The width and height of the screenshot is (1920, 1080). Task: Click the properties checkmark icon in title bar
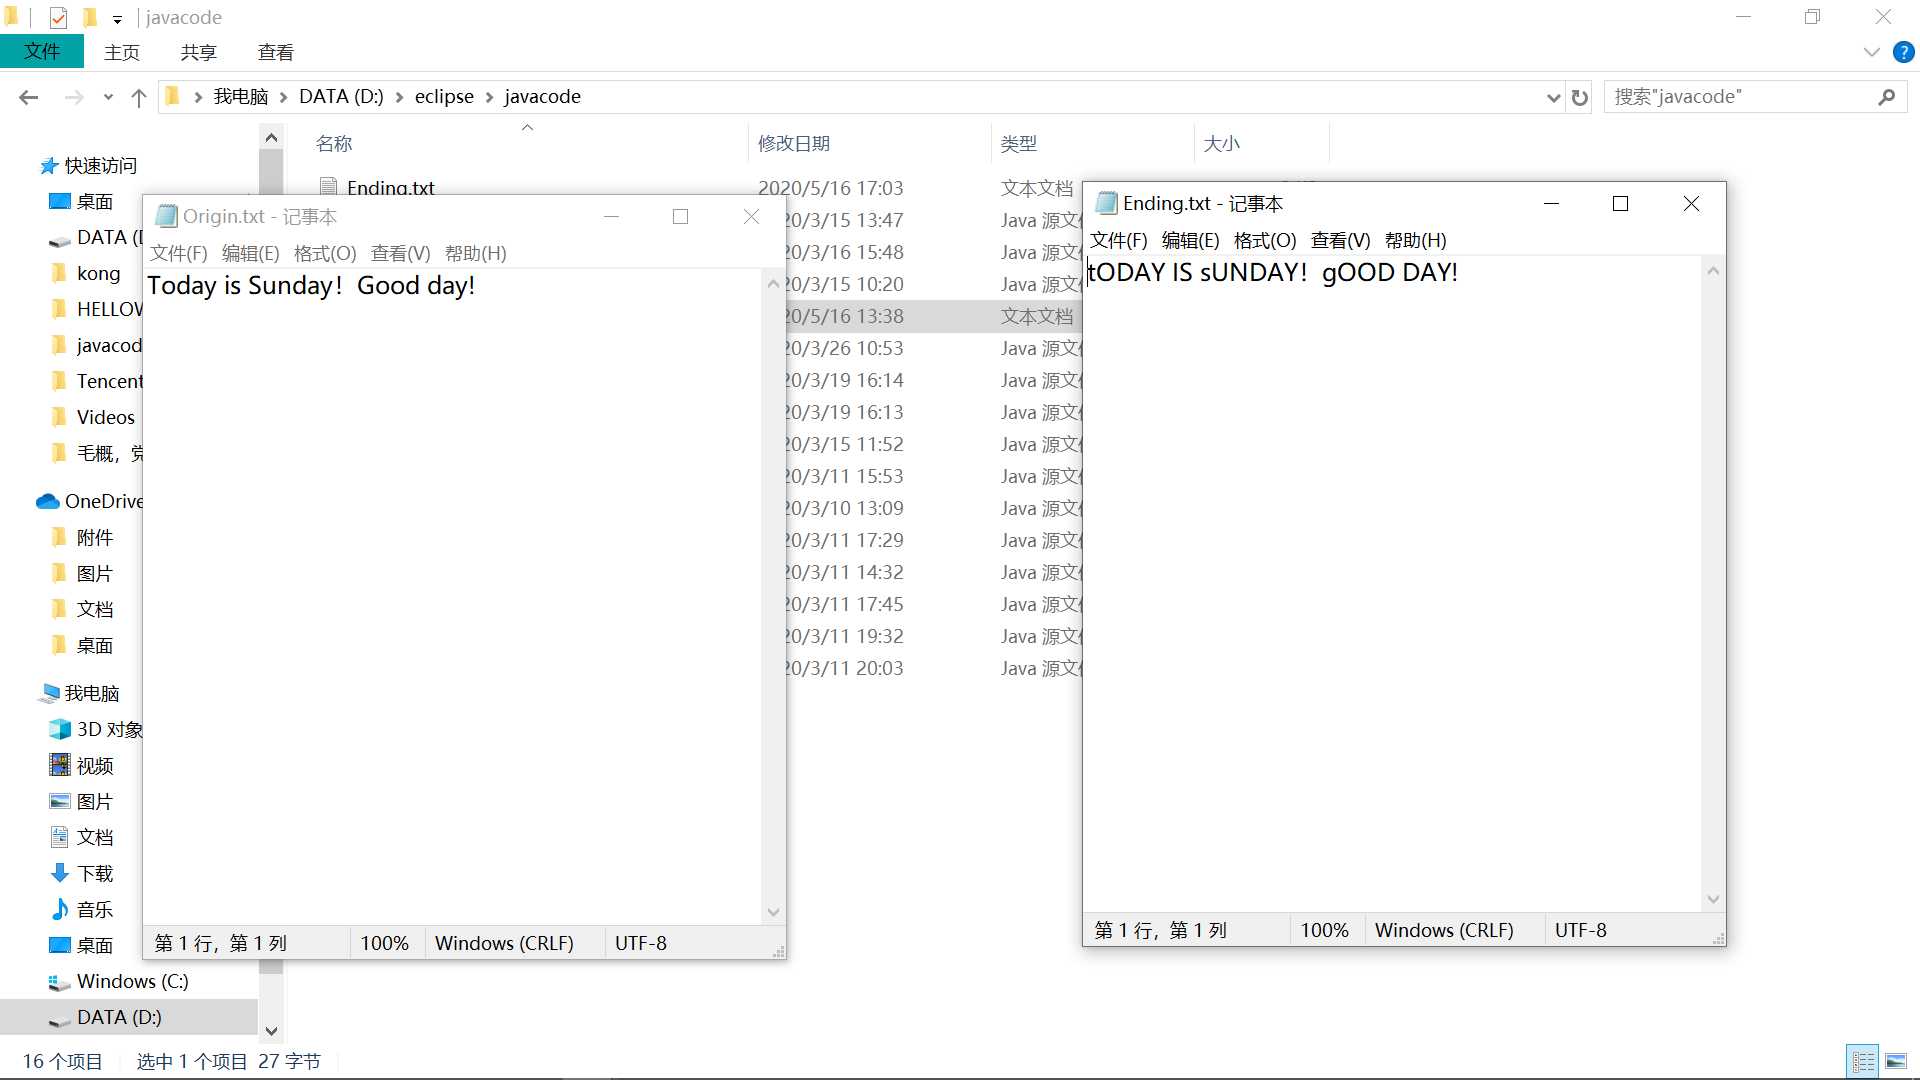click(58, 17)
